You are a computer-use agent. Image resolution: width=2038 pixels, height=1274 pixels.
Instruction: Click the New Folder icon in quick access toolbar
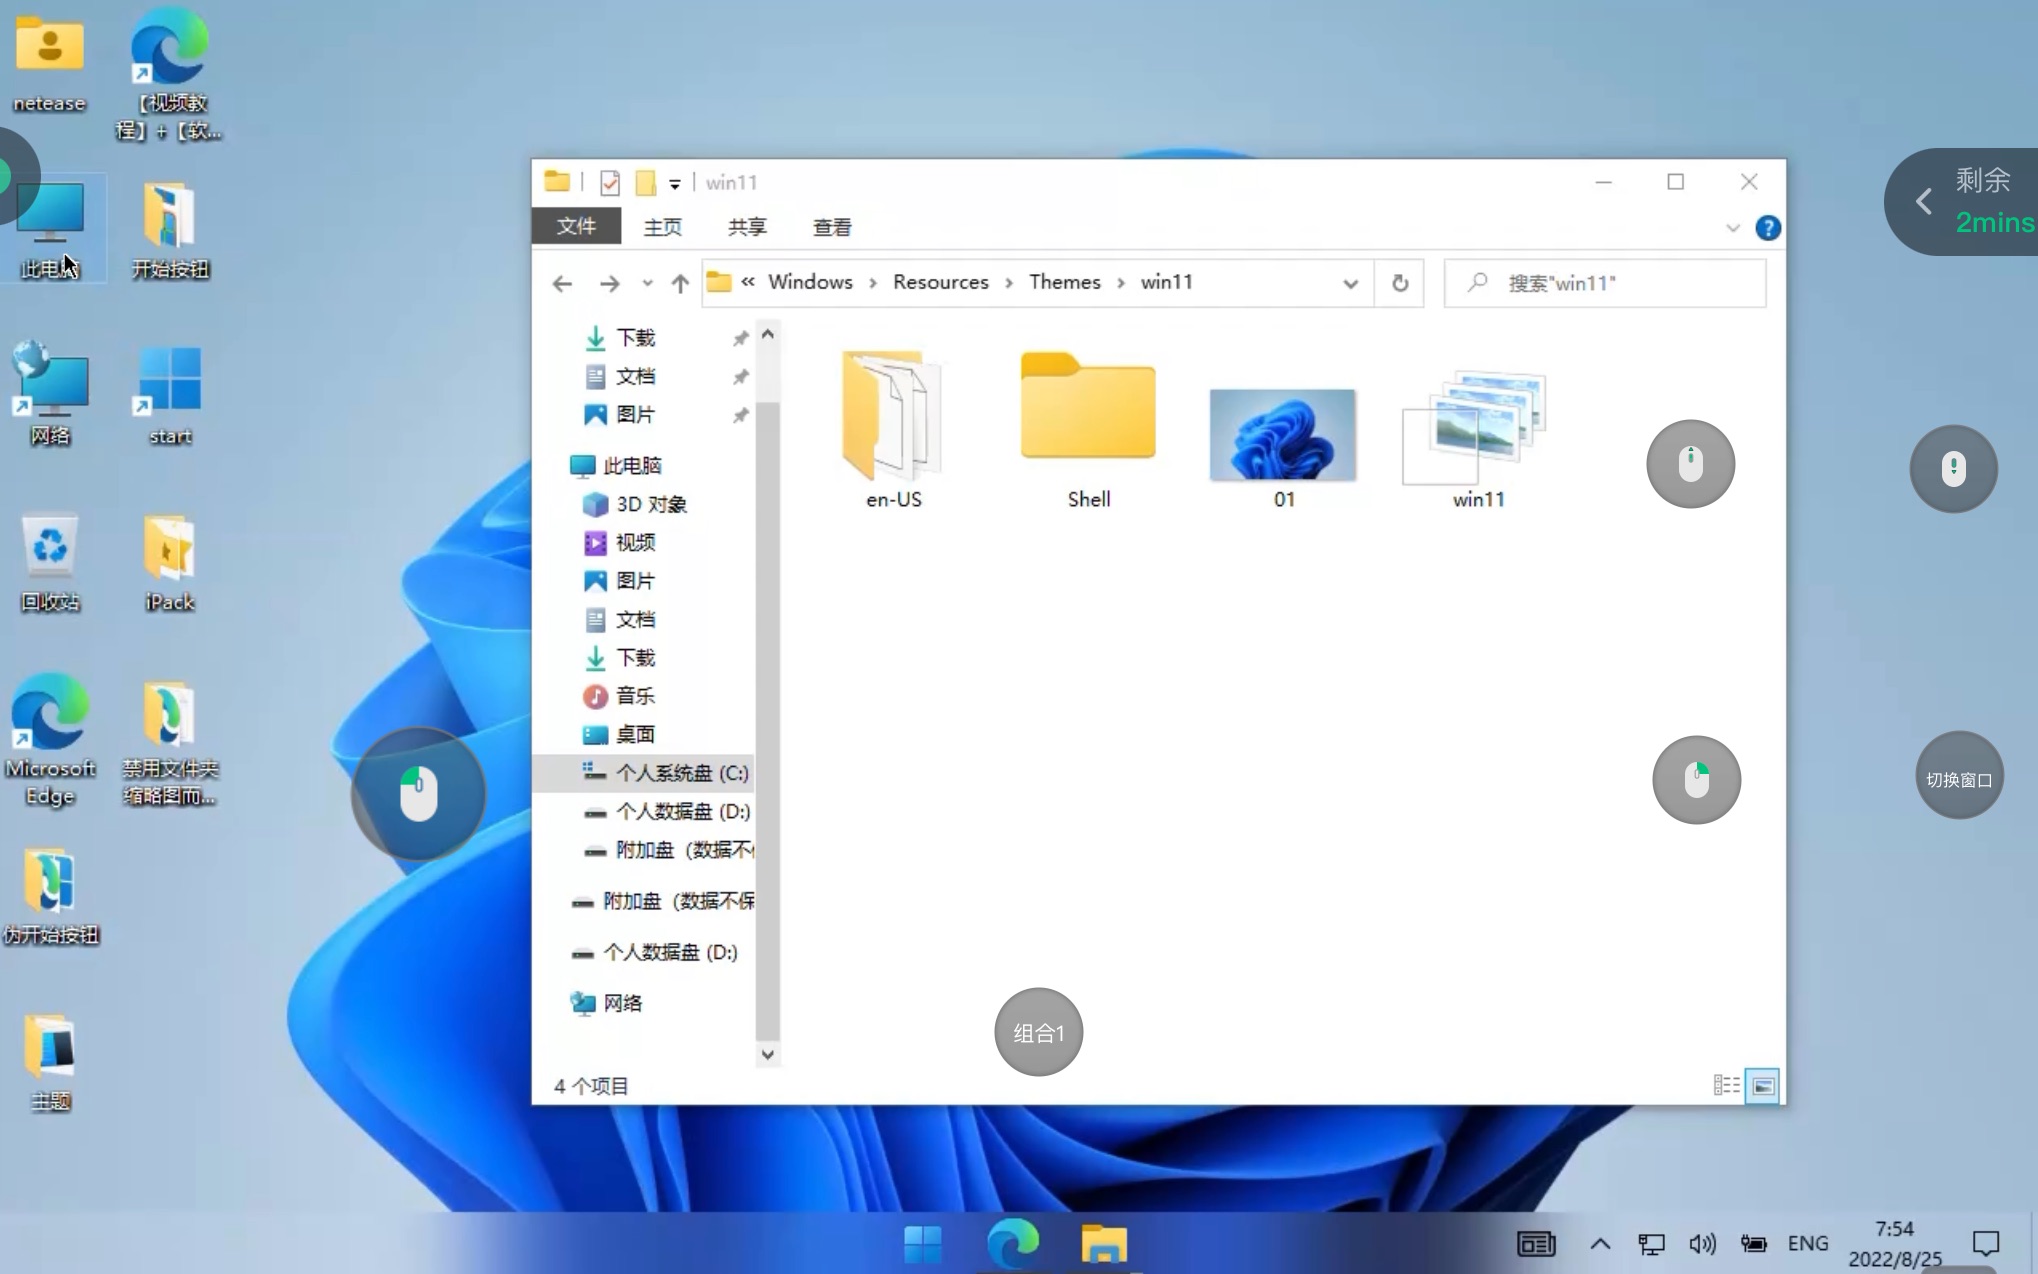[646, 182]
